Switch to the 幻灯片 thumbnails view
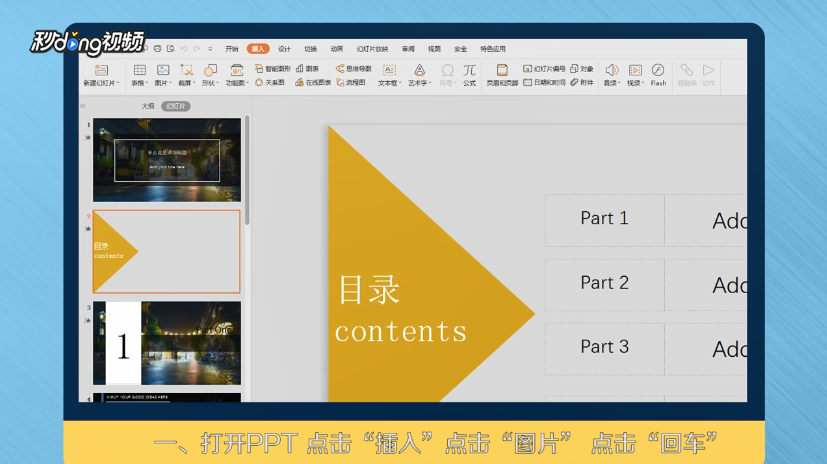Viewport: 827px width, 464px height. click(x=176, y=106)
